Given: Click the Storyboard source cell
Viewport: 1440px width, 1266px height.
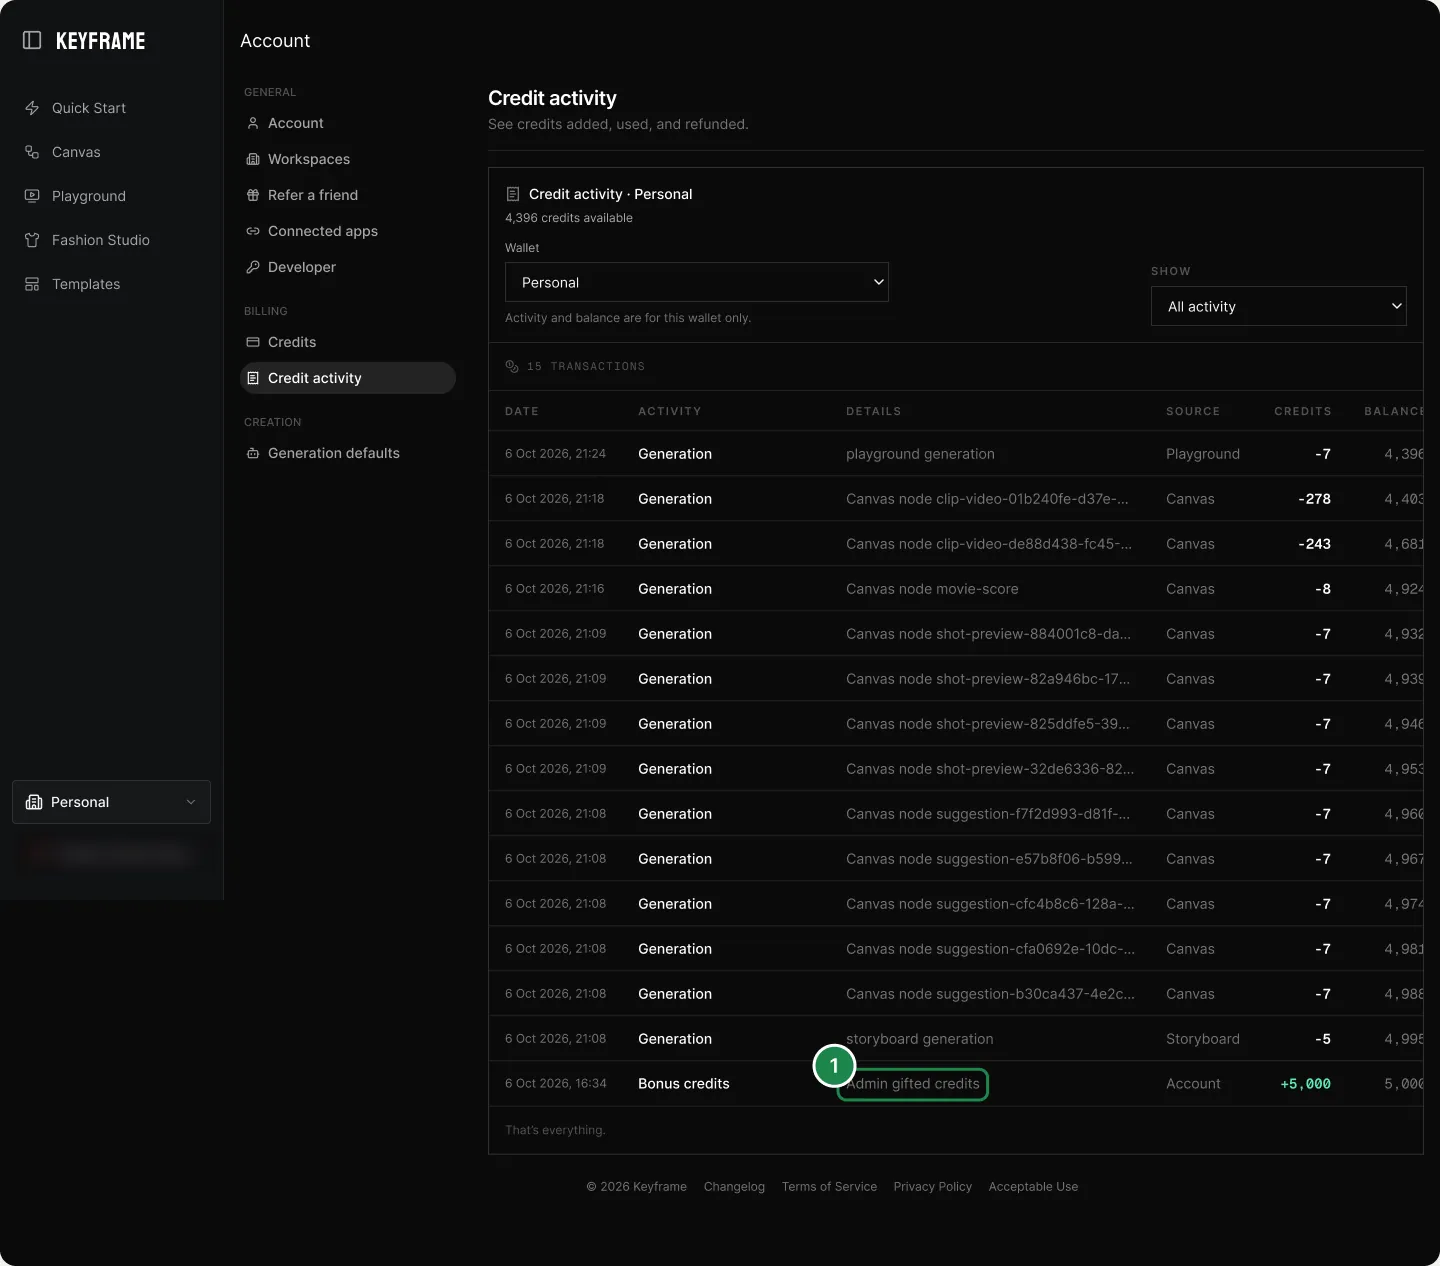Looking at the screenshot, I should point(1203,1039).
